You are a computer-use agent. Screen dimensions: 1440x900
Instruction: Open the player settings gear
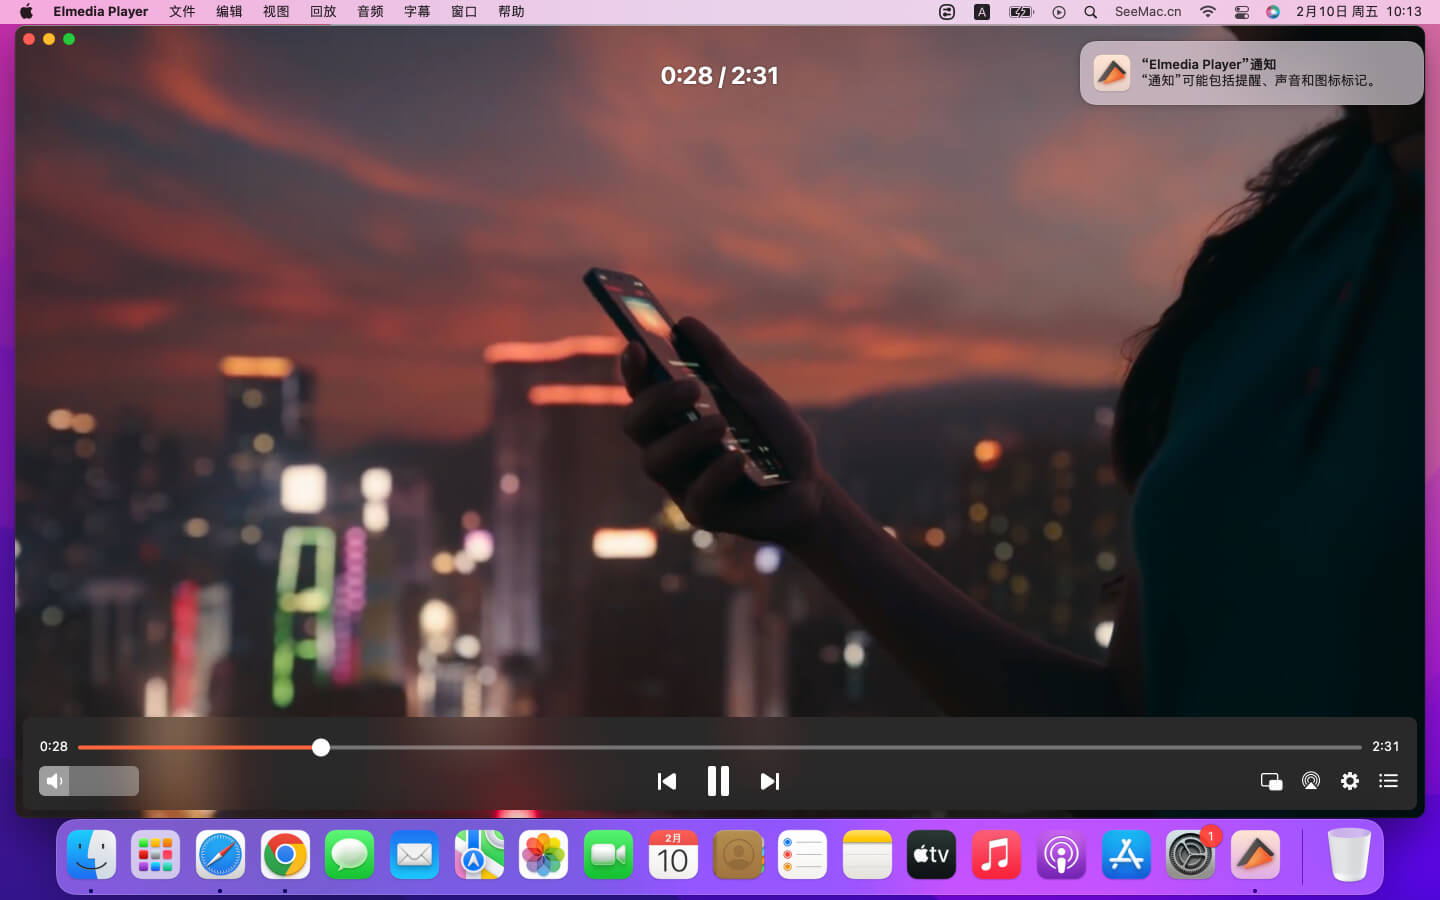click(1349, 781)
